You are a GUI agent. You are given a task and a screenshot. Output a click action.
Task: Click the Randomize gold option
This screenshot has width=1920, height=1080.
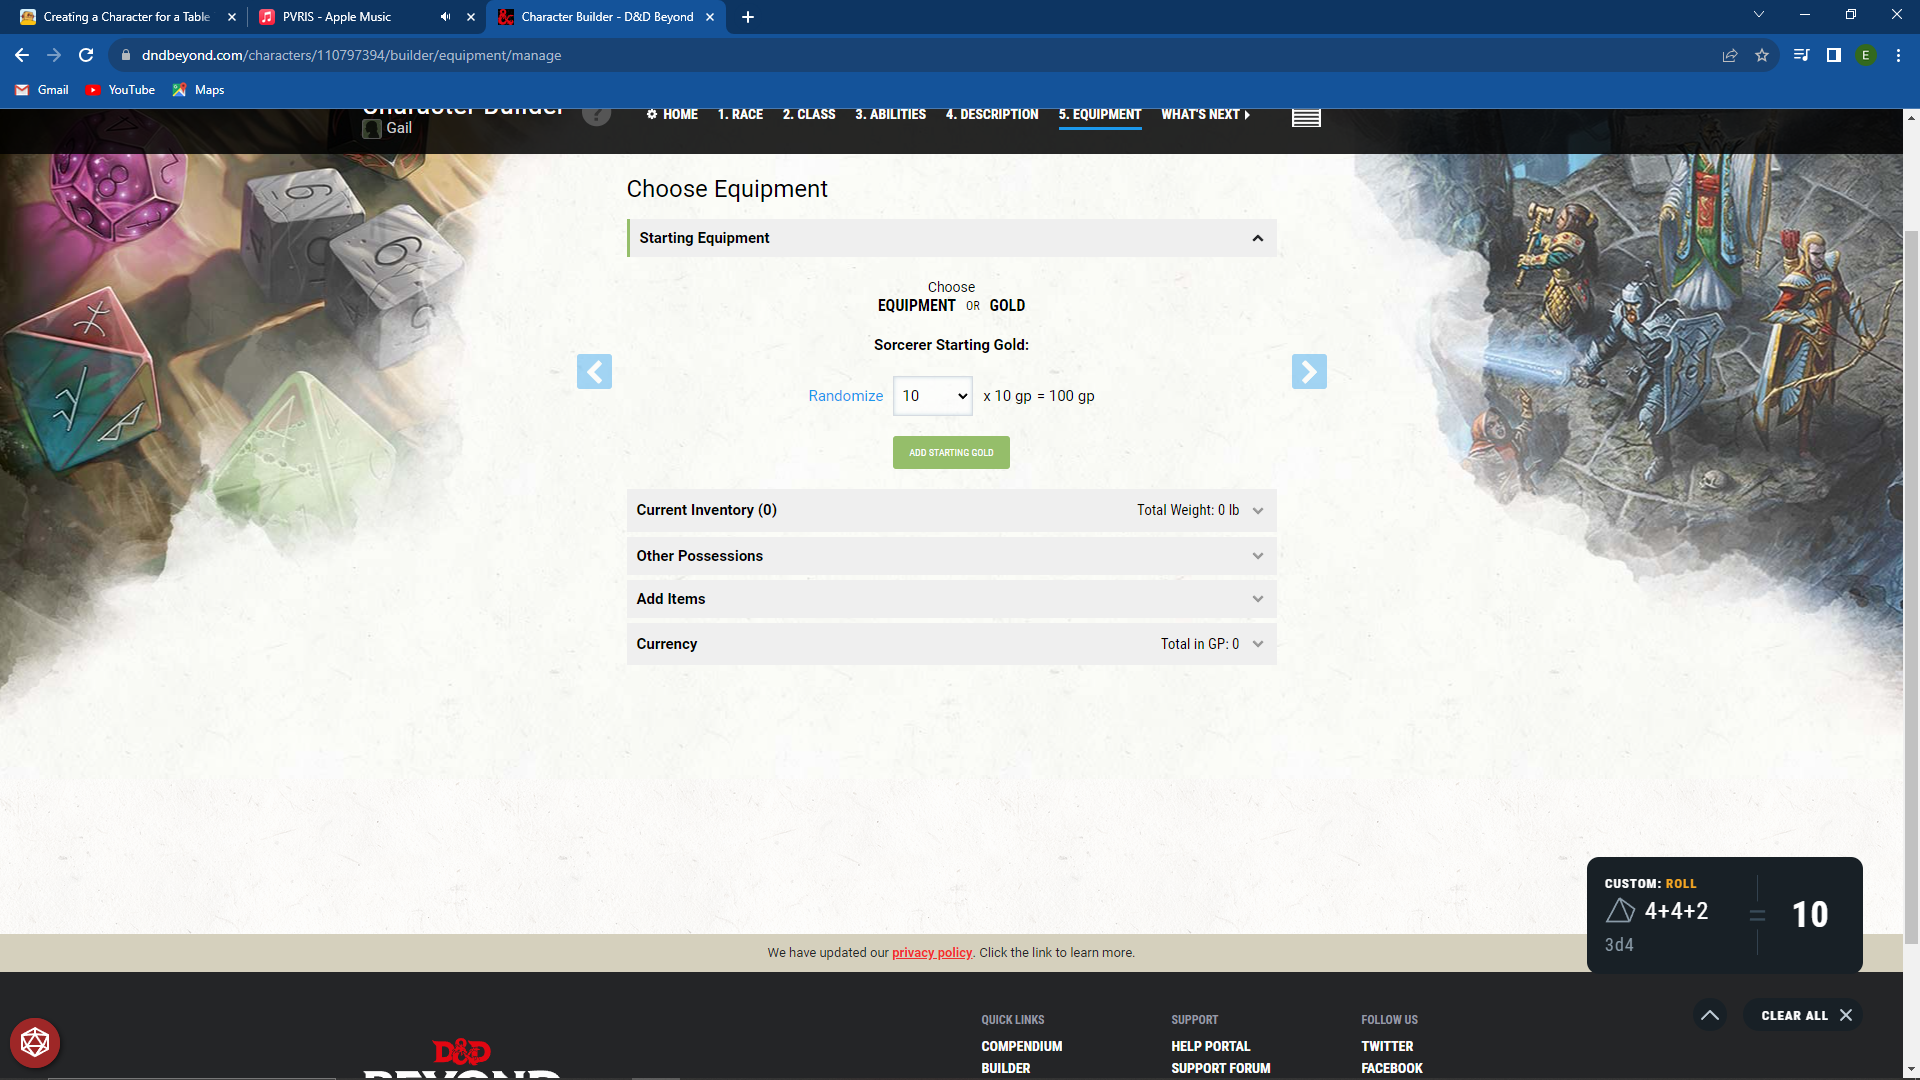[845, 395]
